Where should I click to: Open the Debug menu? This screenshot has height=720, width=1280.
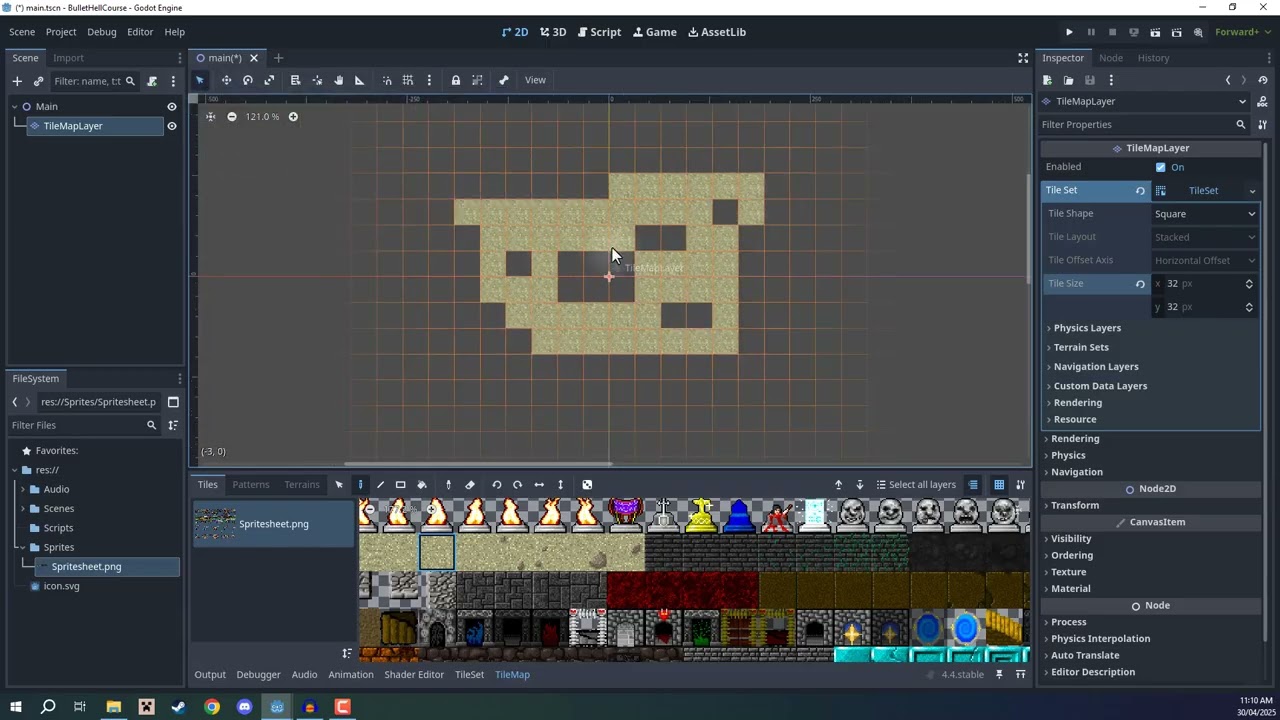point(102,32)
